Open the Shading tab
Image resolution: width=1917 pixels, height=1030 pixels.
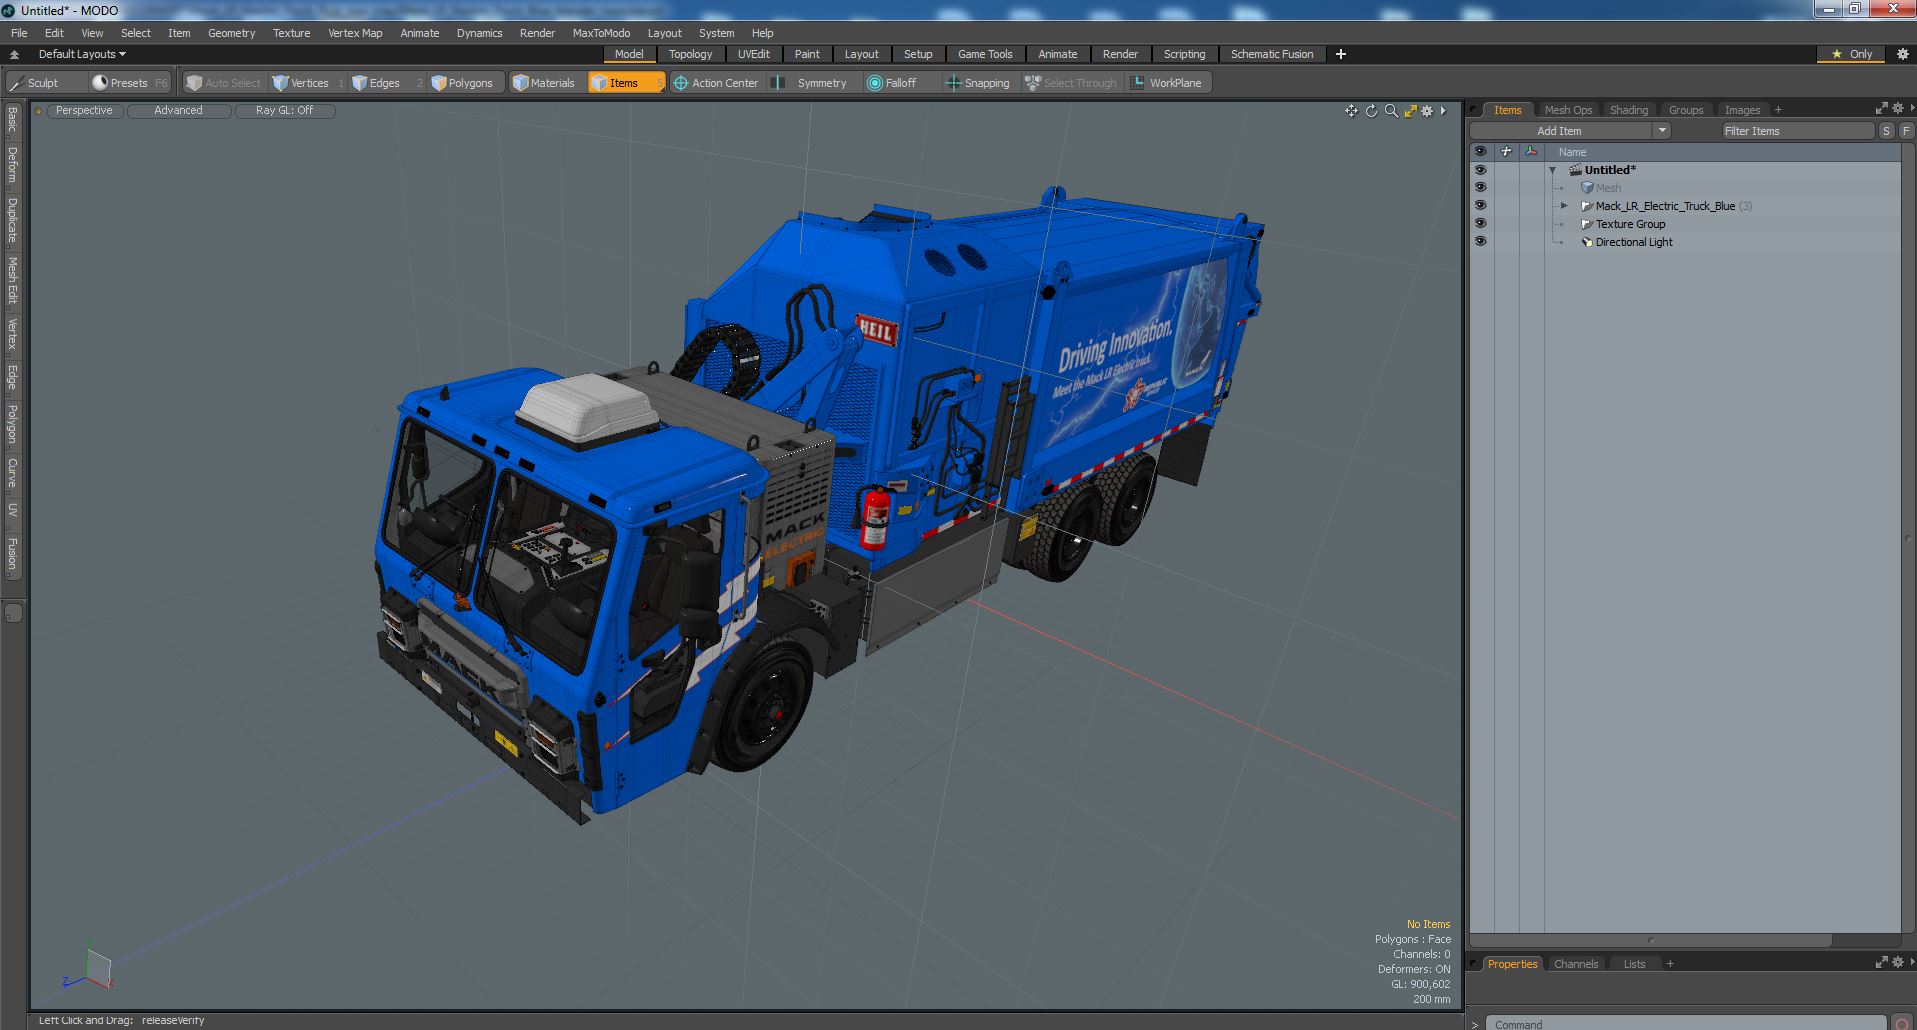click(1629, 110)
